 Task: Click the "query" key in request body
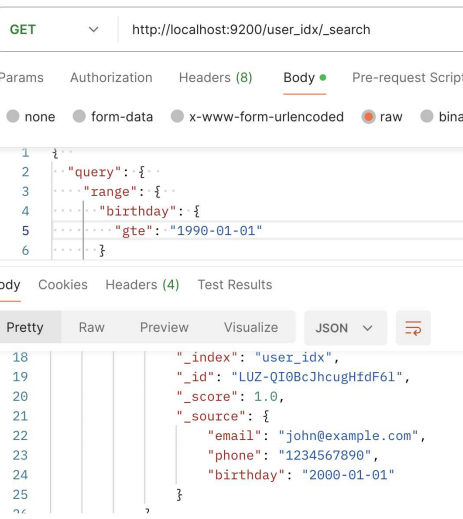pyautogui.click(x=94, y=172)
